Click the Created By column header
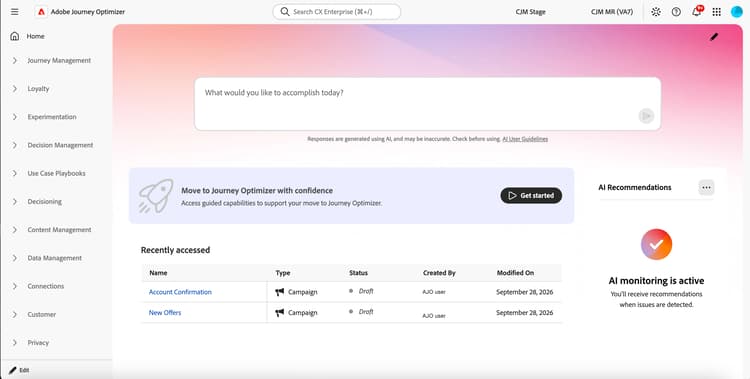This screenshot has height=379, width=750. click(x=439, y=273)
